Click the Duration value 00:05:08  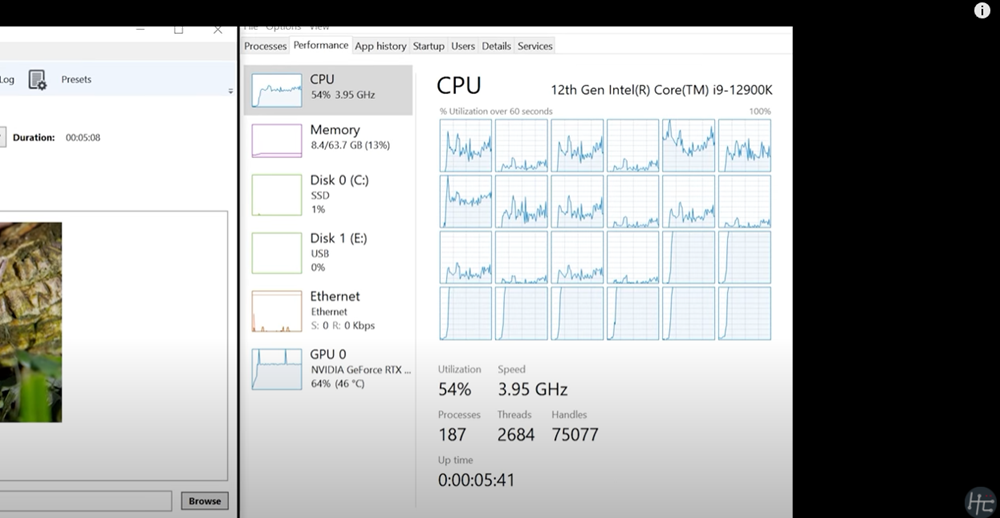point(83,137)
